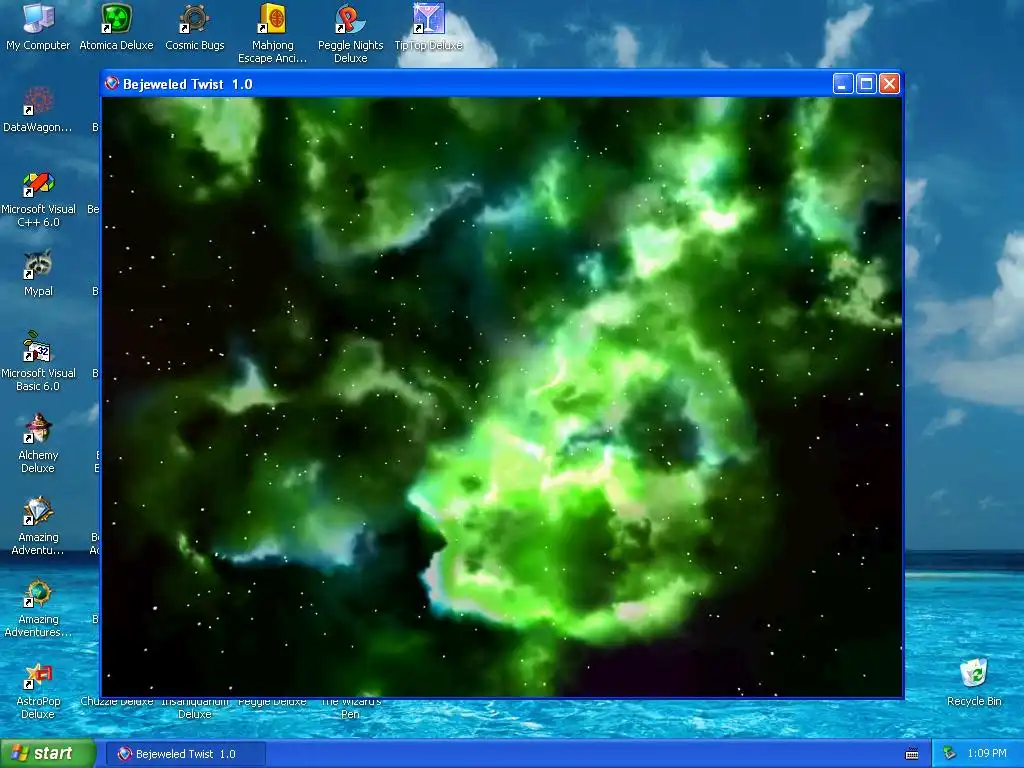Click the network tray icon near the clock
Viewport: 1024px width, 768px height.
(x=950, y=754)
